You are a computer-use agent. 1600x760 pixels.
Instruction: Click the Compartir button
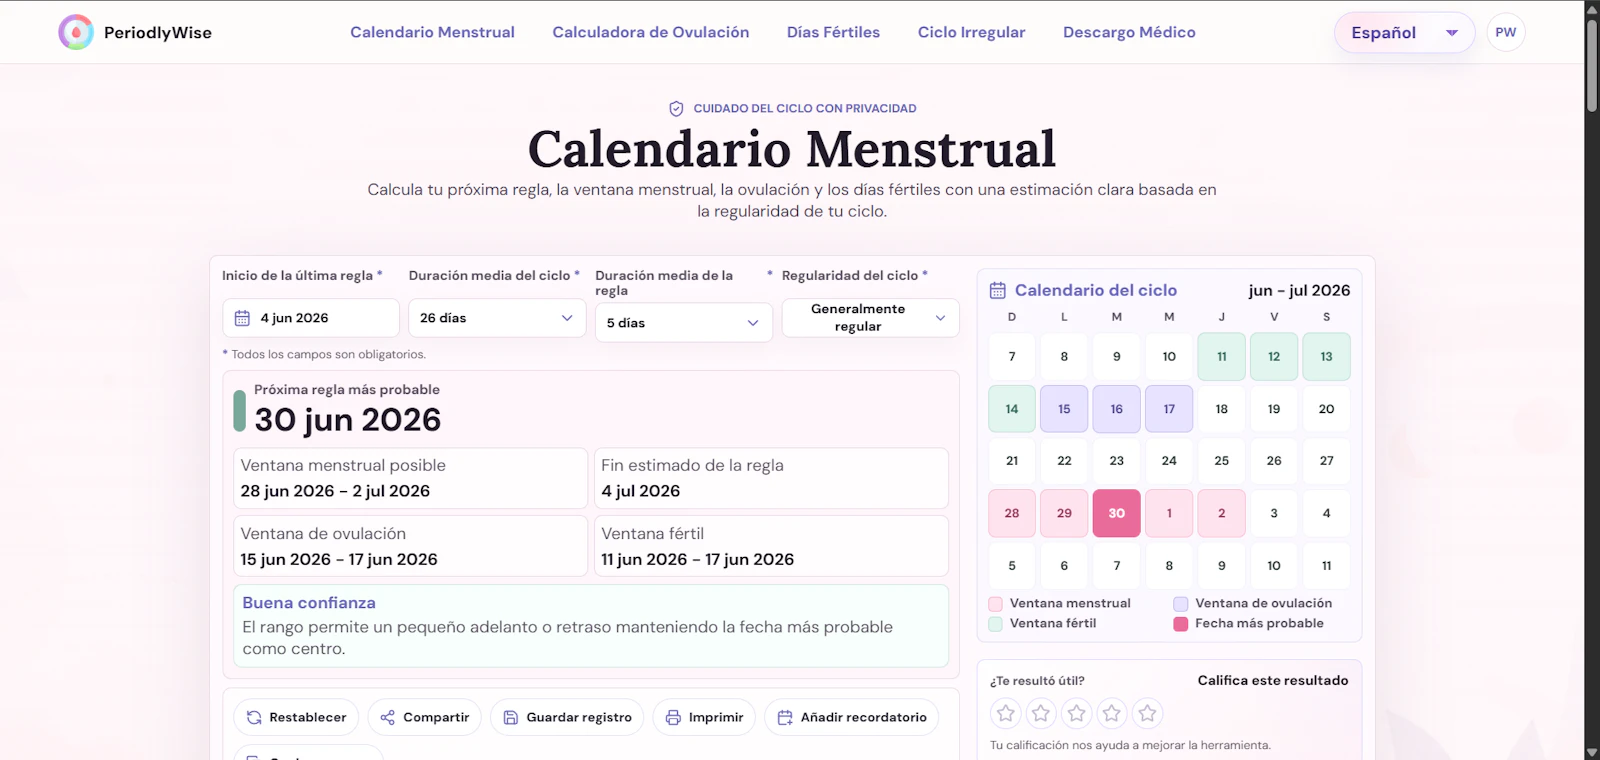pos(425,717)
